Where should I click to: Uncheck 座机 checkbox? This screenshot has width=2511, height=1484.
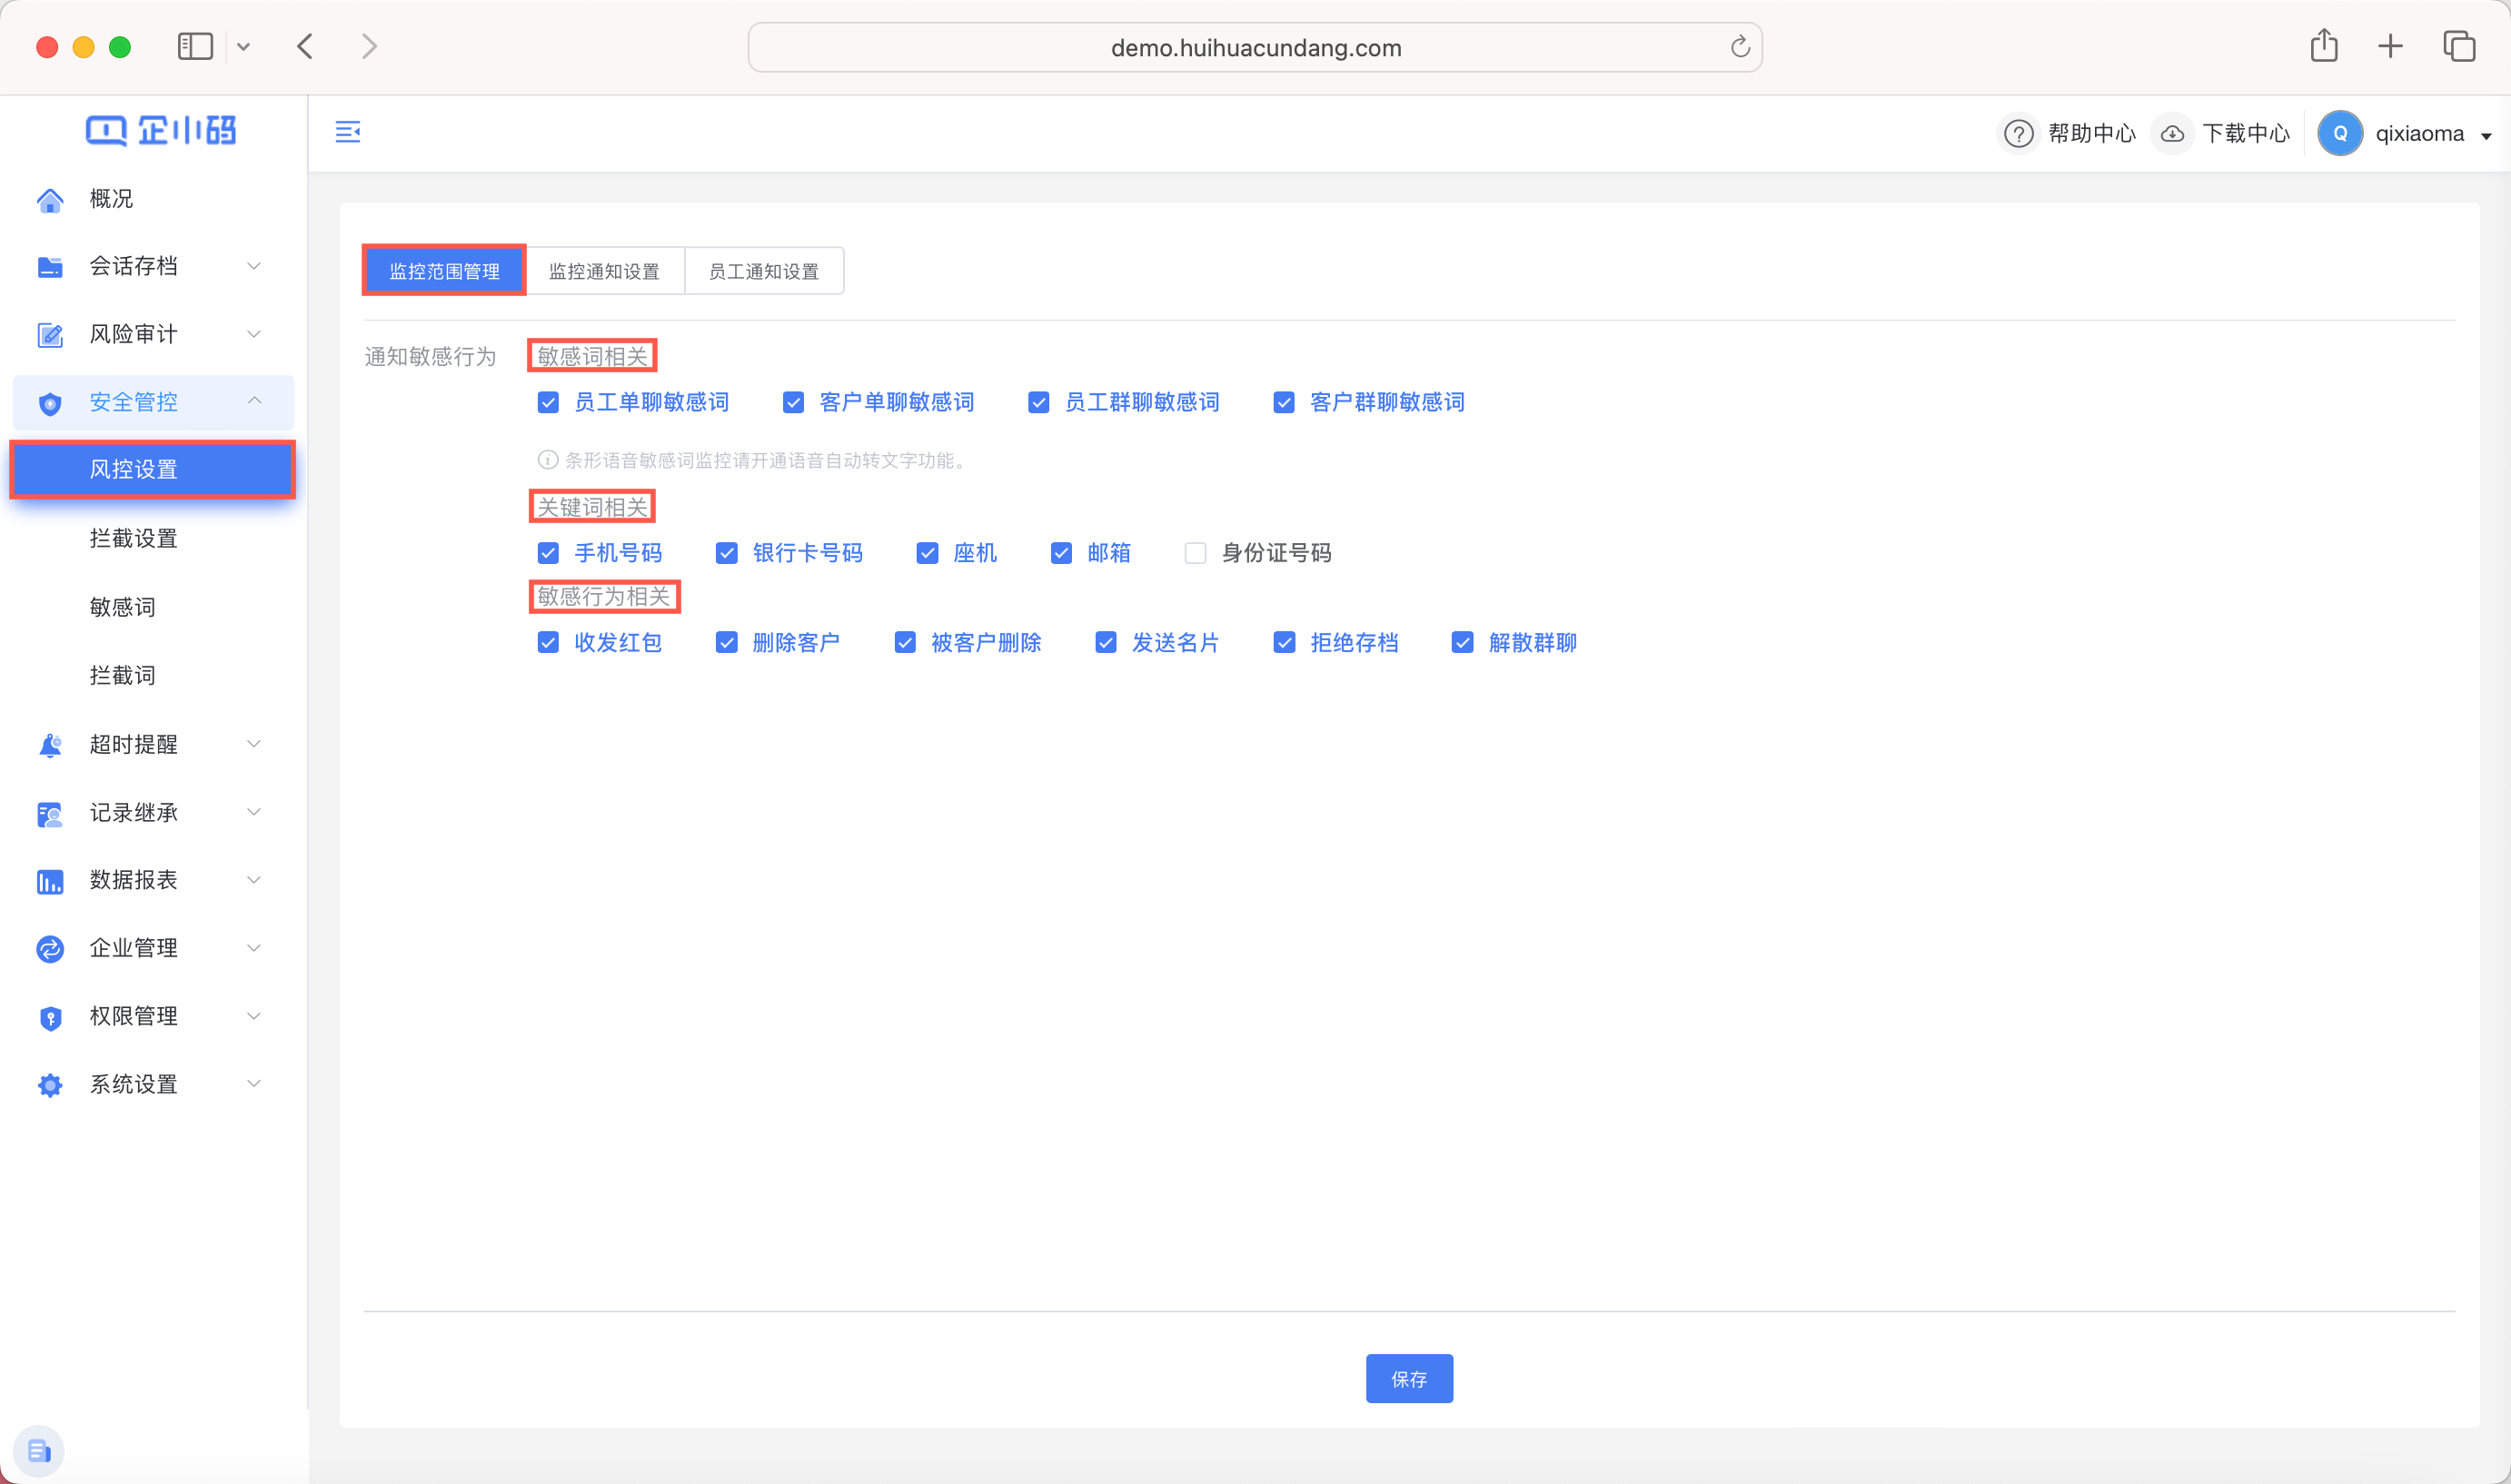(927, 553)
